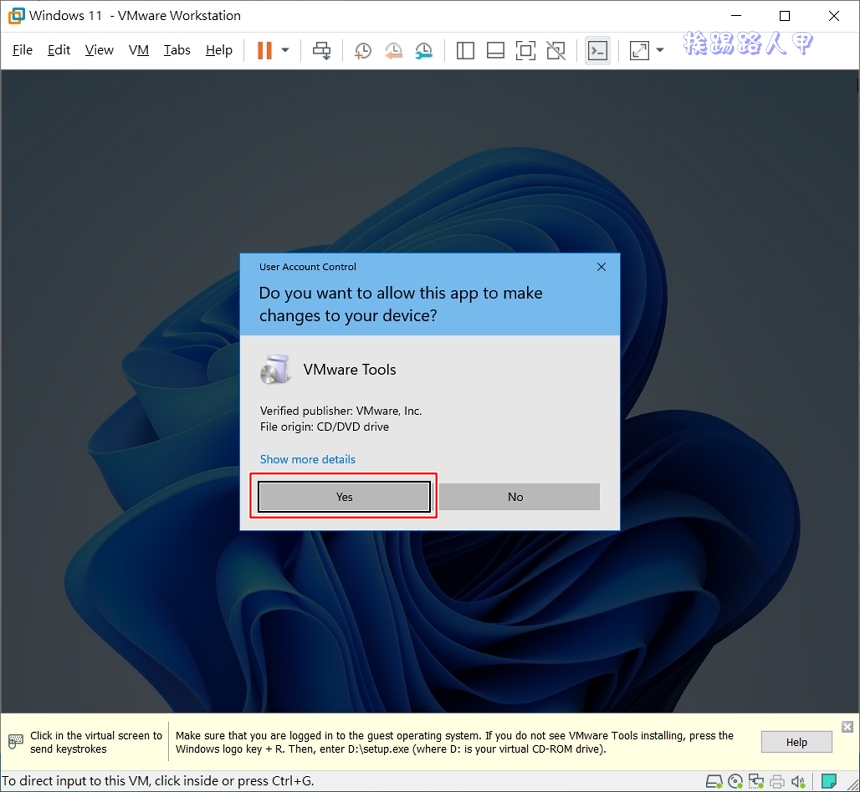Screen dimensions: 860x792
Task: Open the VM menu
Action: tap(138, 50)
